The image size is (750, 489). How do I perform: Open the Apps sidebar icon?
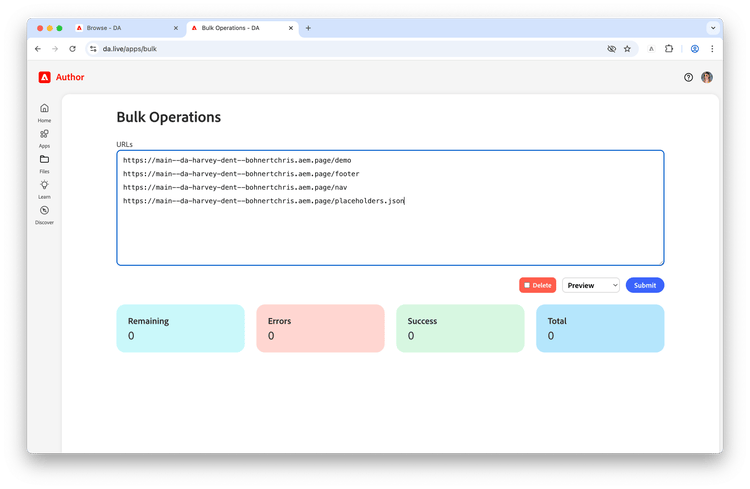[44, 134]
